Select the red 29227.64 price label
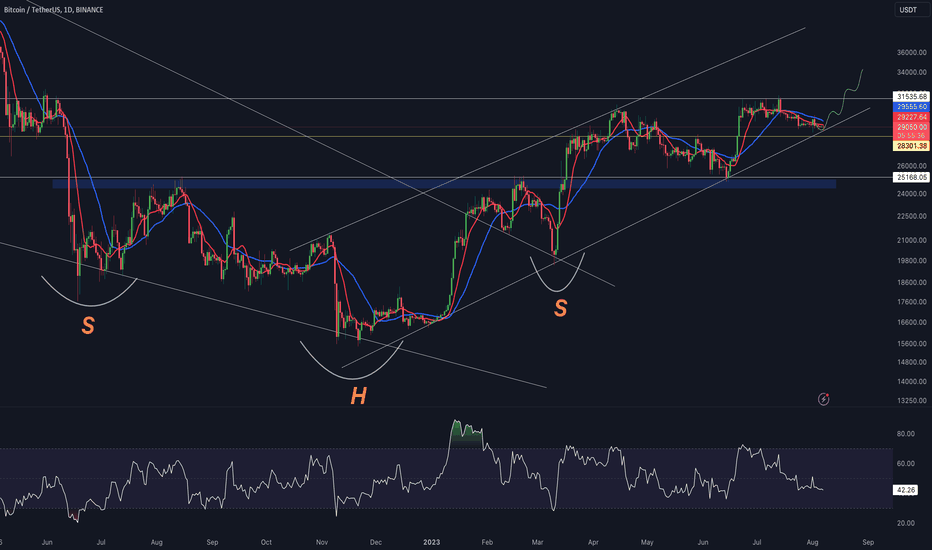 pos(912,117)
